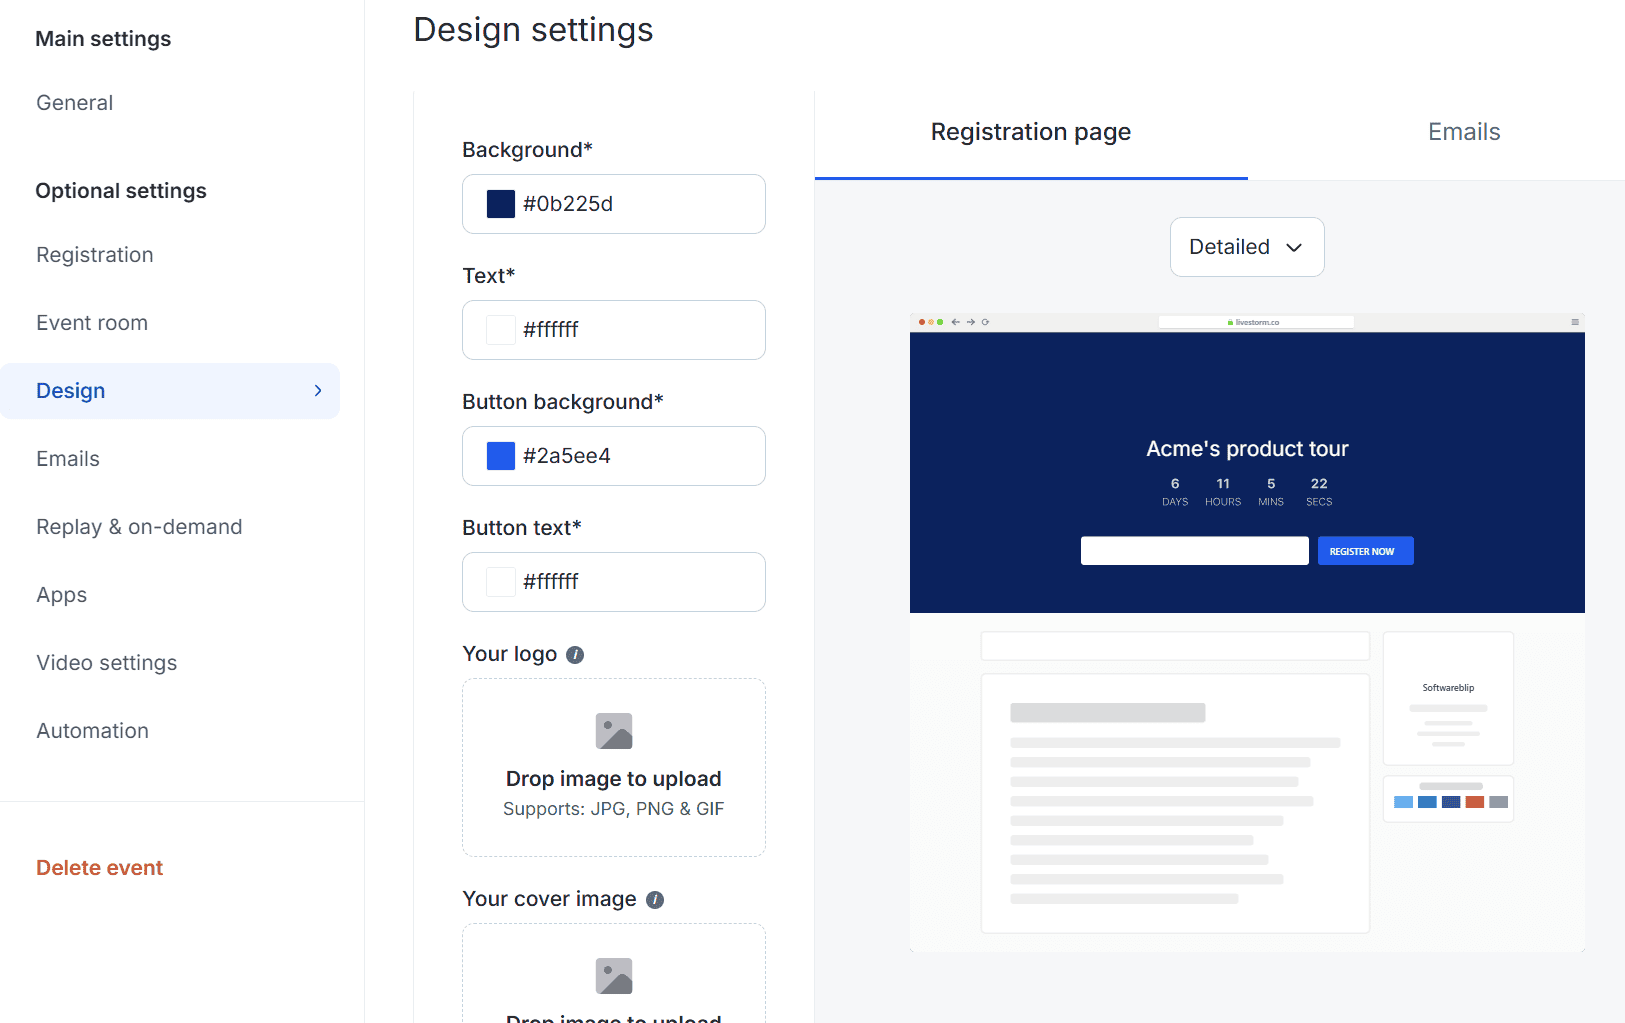Click the Softwareblip card in preview
1625x1023 pixels.
click(1448, 698)
